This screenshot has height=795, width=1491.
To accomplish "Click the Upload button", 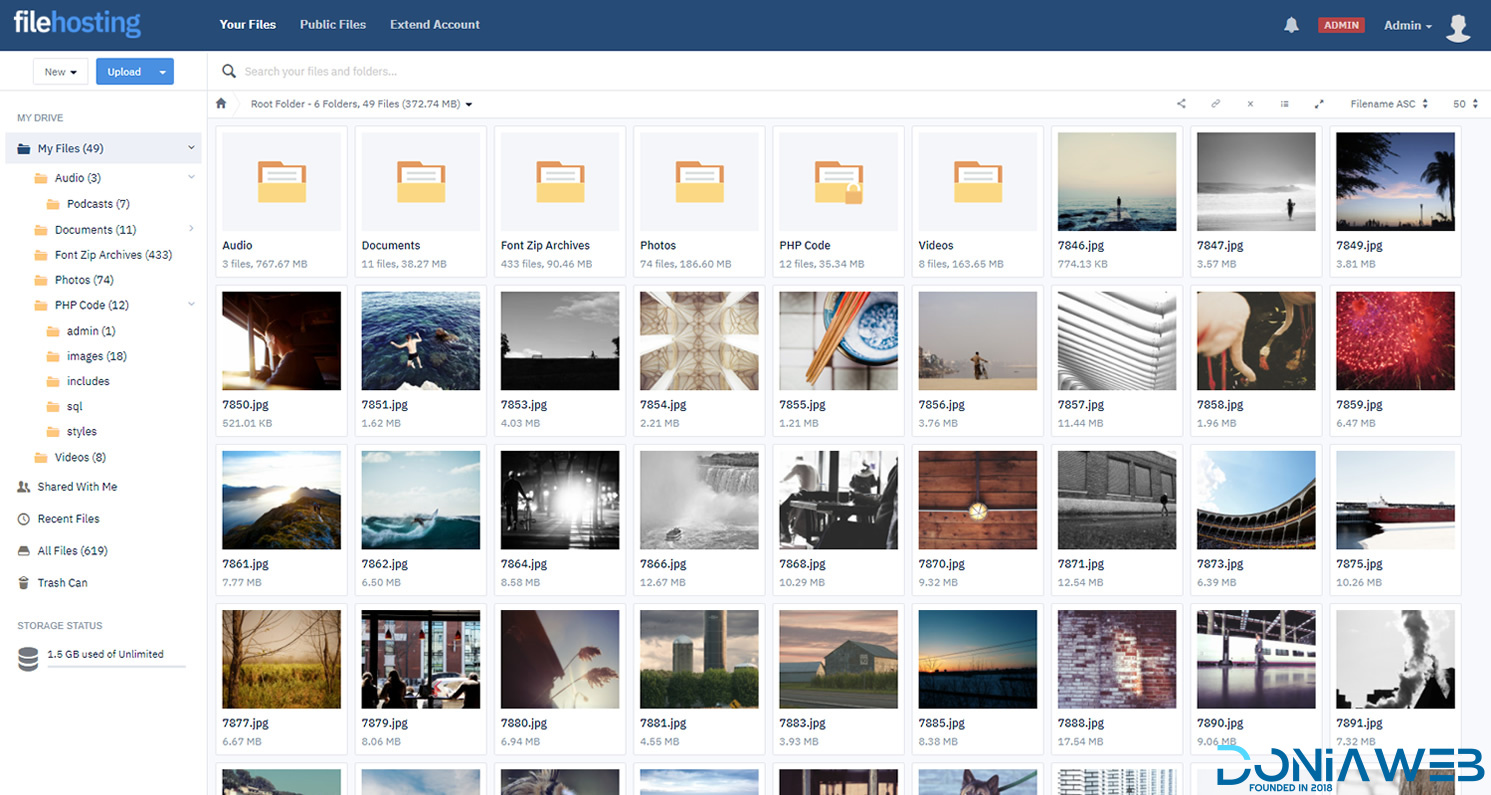I will tap(124, 72).
